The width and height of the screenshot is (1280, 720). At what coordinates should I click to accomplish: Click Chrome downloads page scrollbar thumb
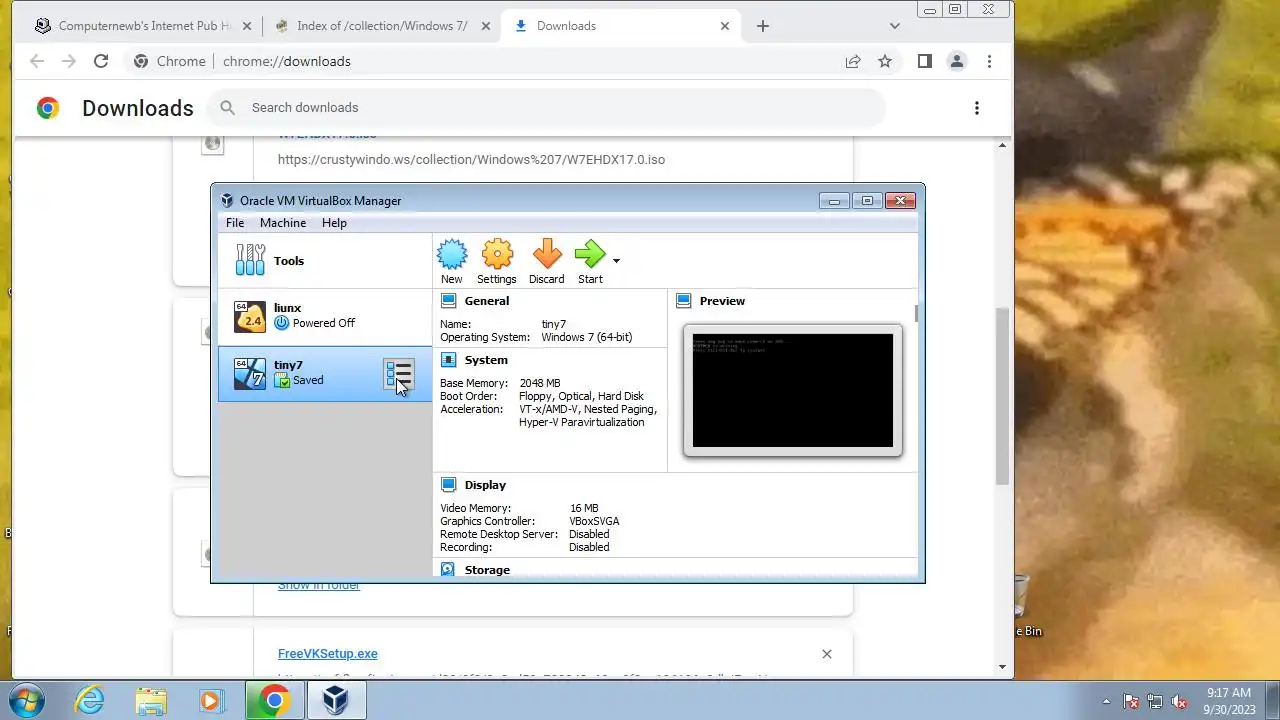pyautogui.click(x=1003, y=395)
